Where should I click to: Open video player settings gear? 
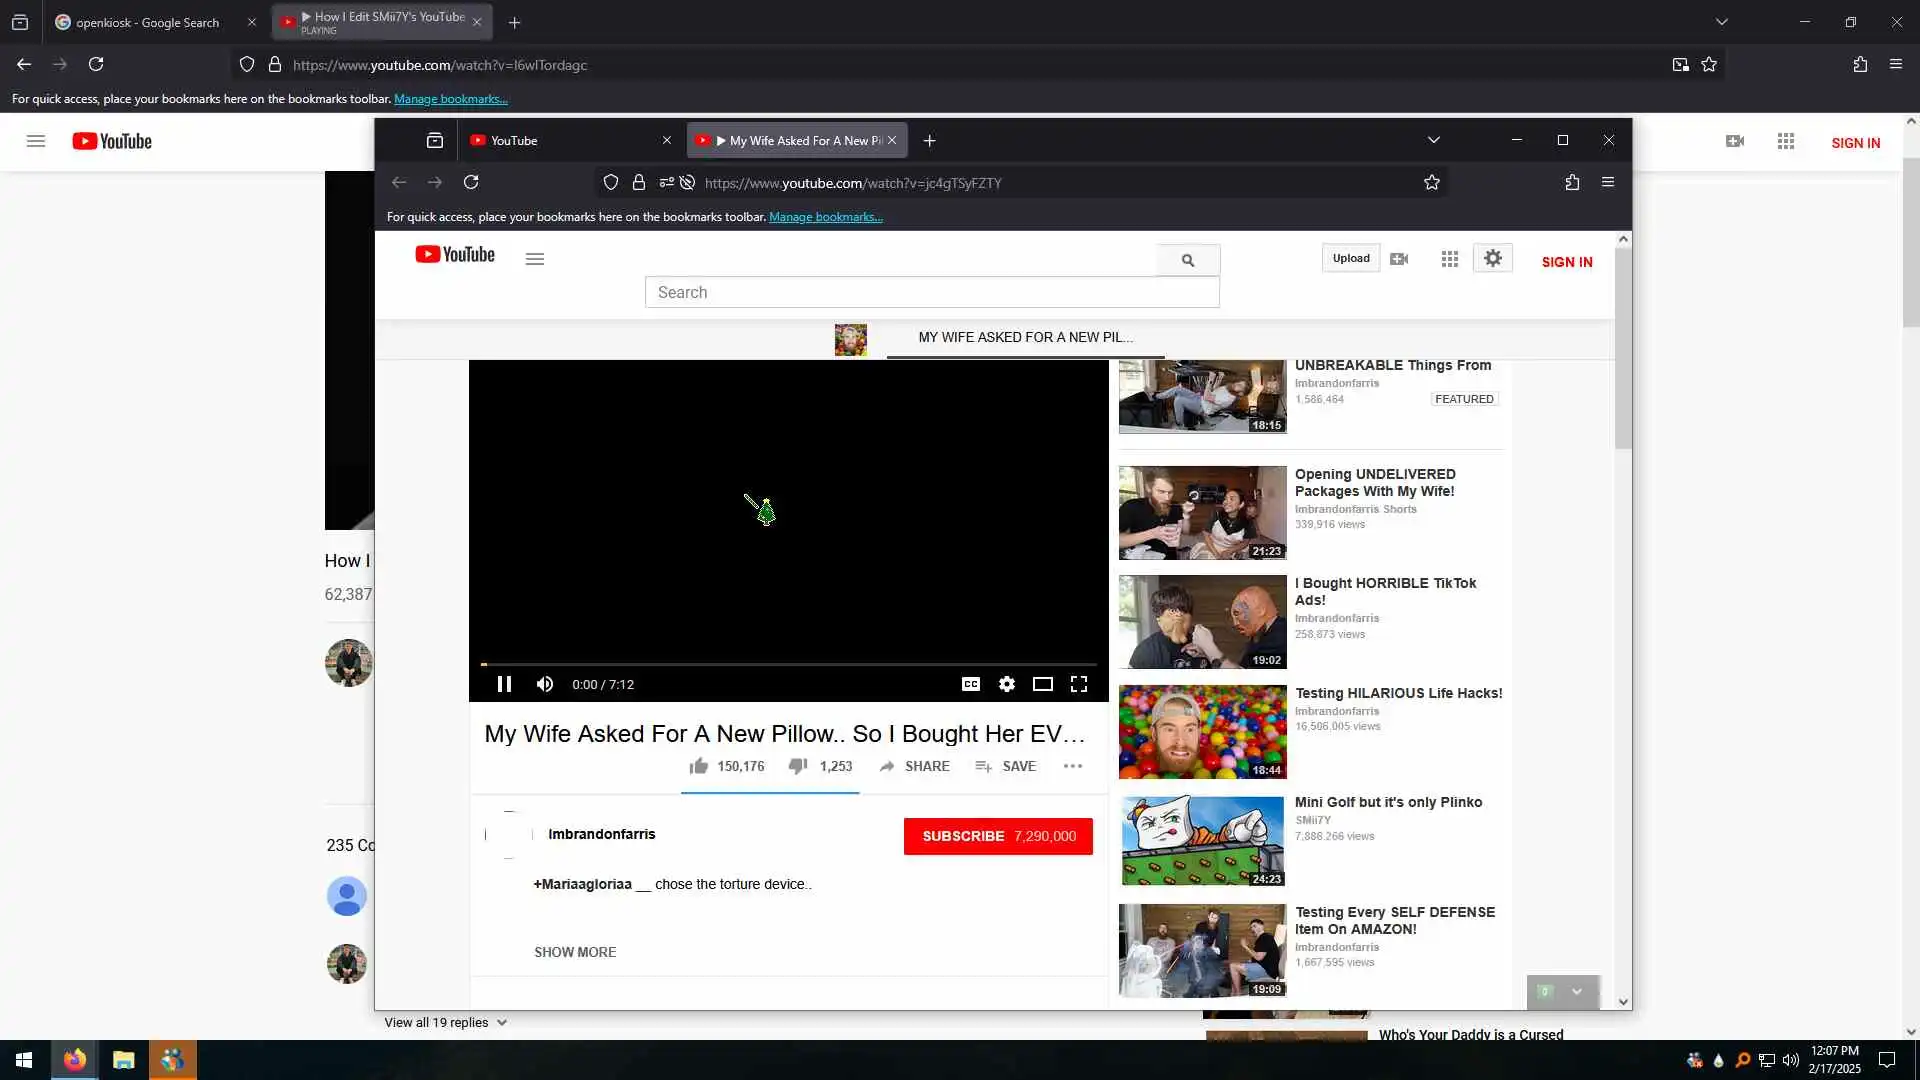tap(1007, 684)
